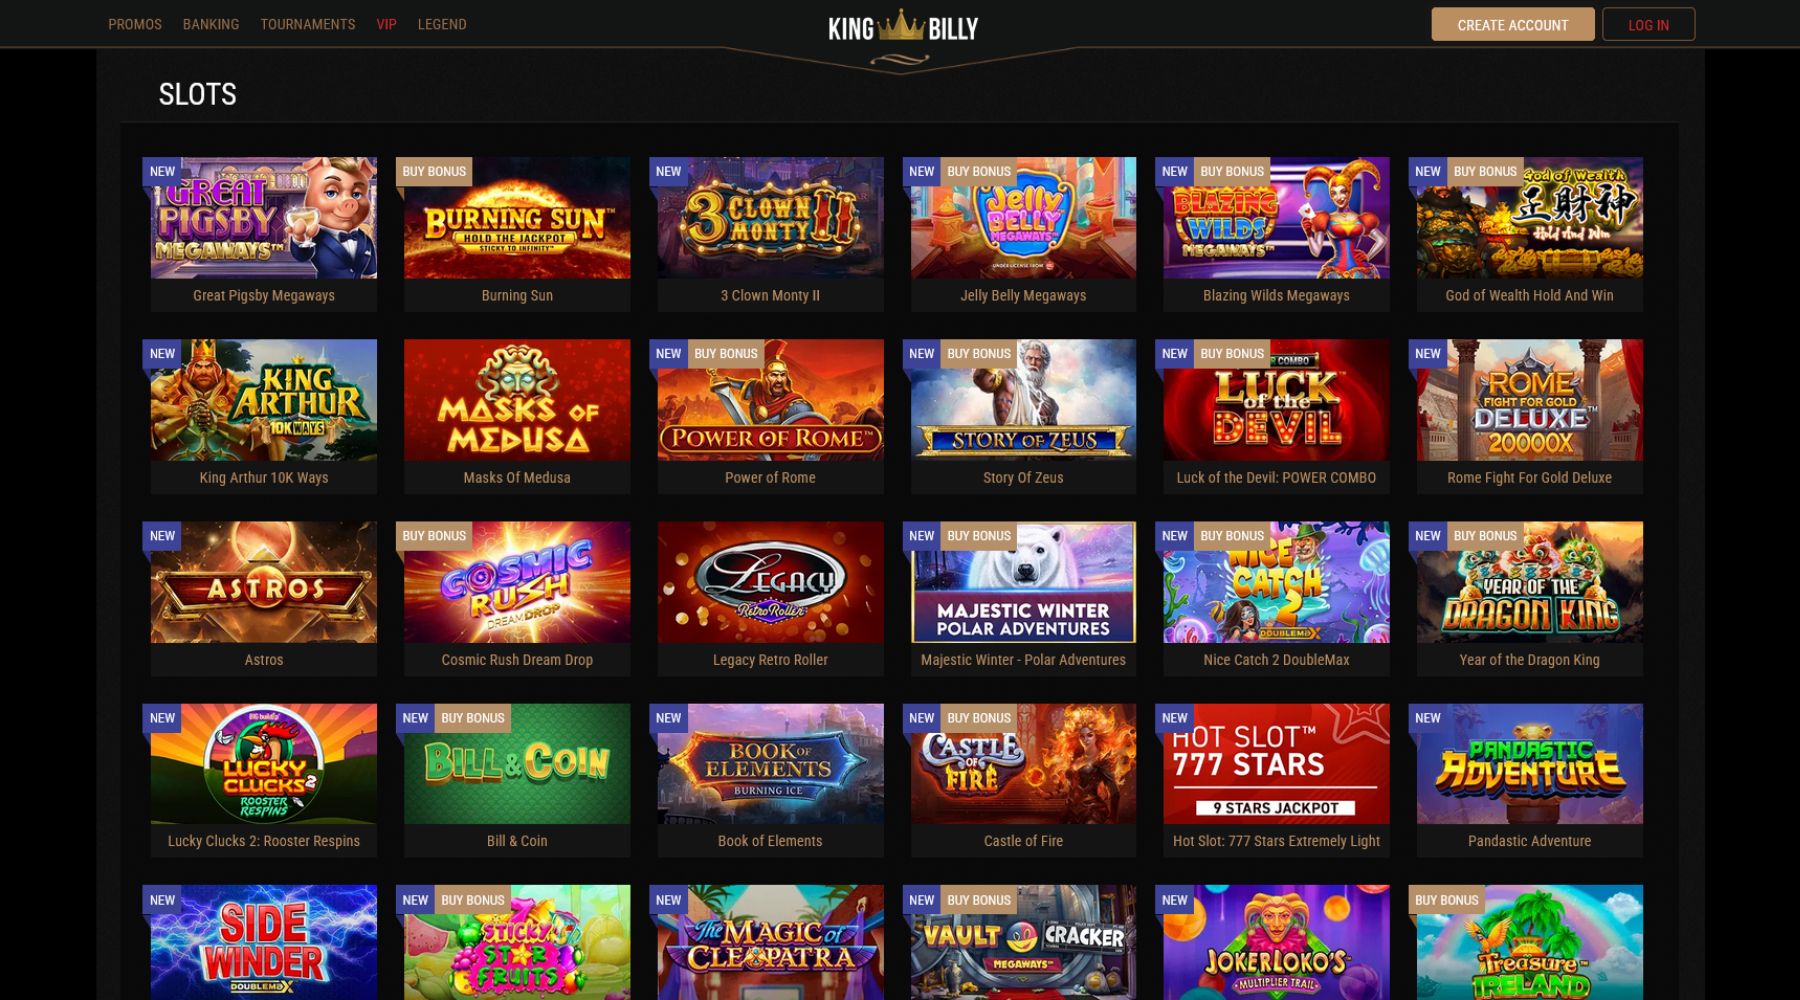Click the Castle of Fire title label
This screenshot has height=1000, width=1800.
click(1023, 841)
